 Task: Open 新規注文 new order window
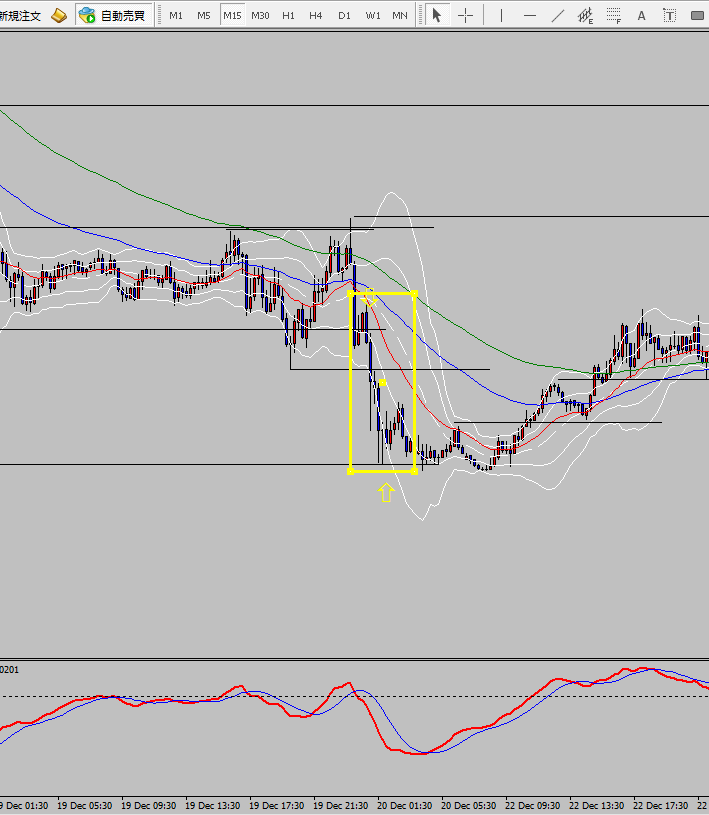(20, 15)
